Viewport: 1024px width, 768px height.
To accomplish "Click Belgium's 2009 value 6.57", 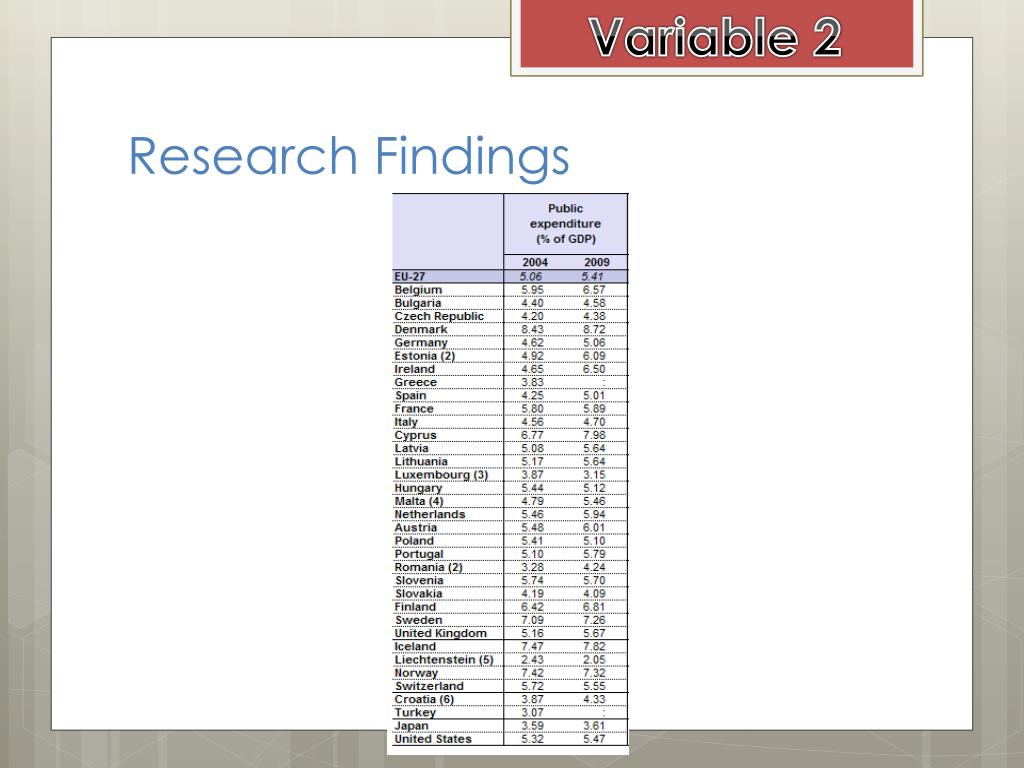I will click(x=594, y=290).
